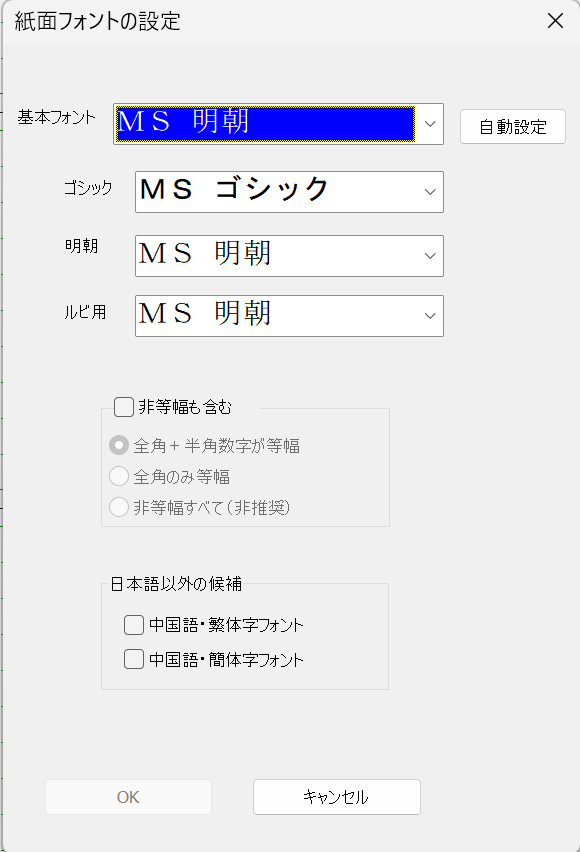The height and width of the screenshot is (852, 580).
Task: Click the 明朝 row's ＭＳ 明朝 text field
Action: coord(277,256)
